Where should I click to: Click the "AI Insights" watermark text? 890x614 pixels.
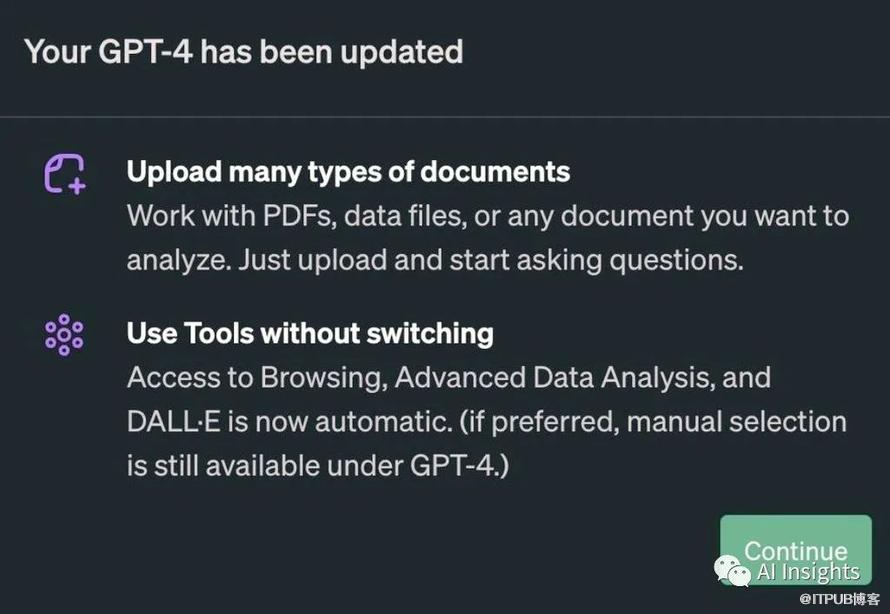(808, 572)
